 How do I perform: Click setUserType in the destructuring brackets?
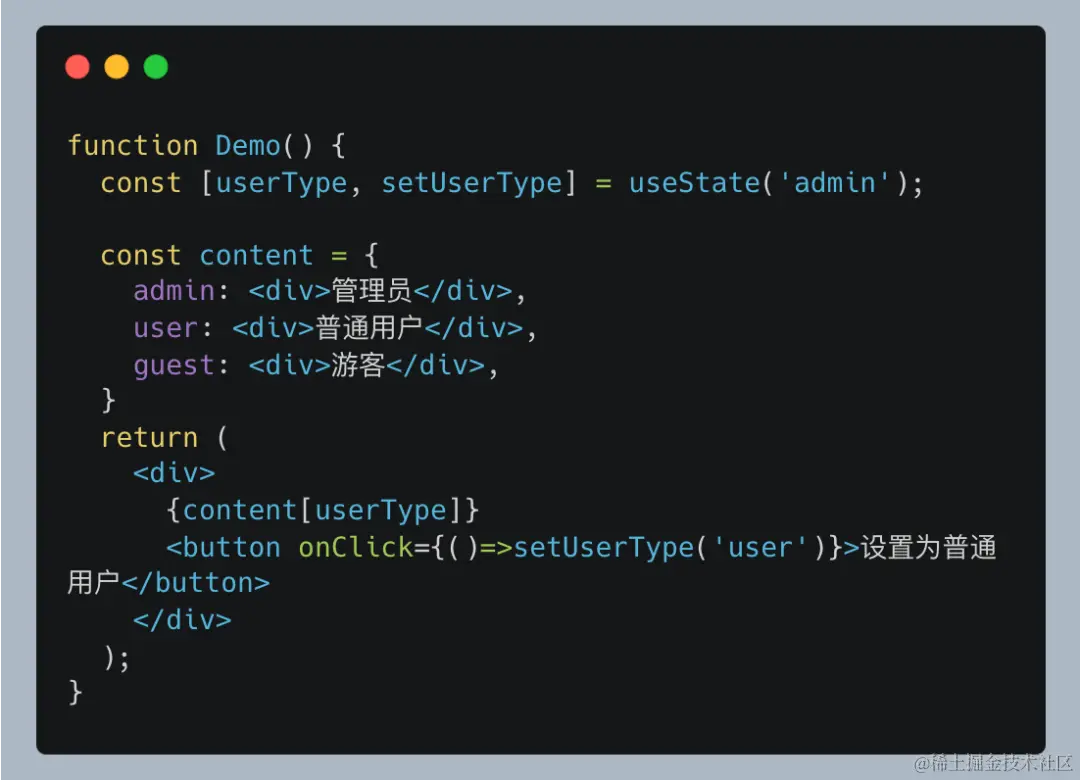coord(471,183)
